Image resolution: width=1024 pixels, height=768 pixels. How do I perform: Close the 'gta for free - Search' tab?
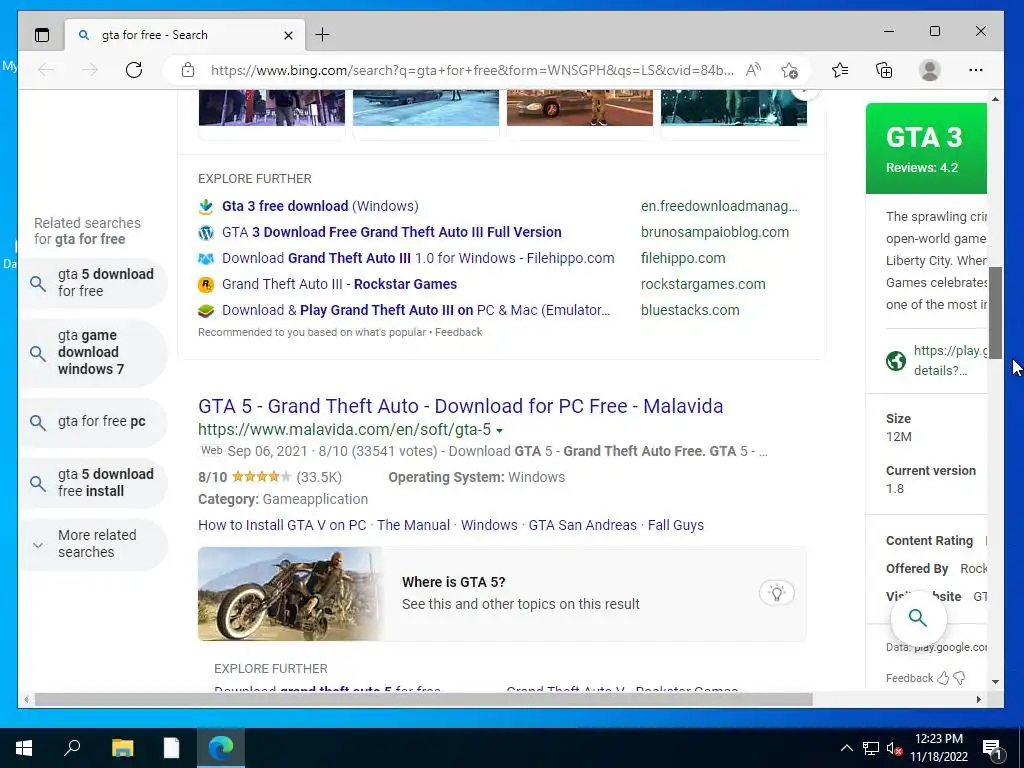[x=288, y=35]
